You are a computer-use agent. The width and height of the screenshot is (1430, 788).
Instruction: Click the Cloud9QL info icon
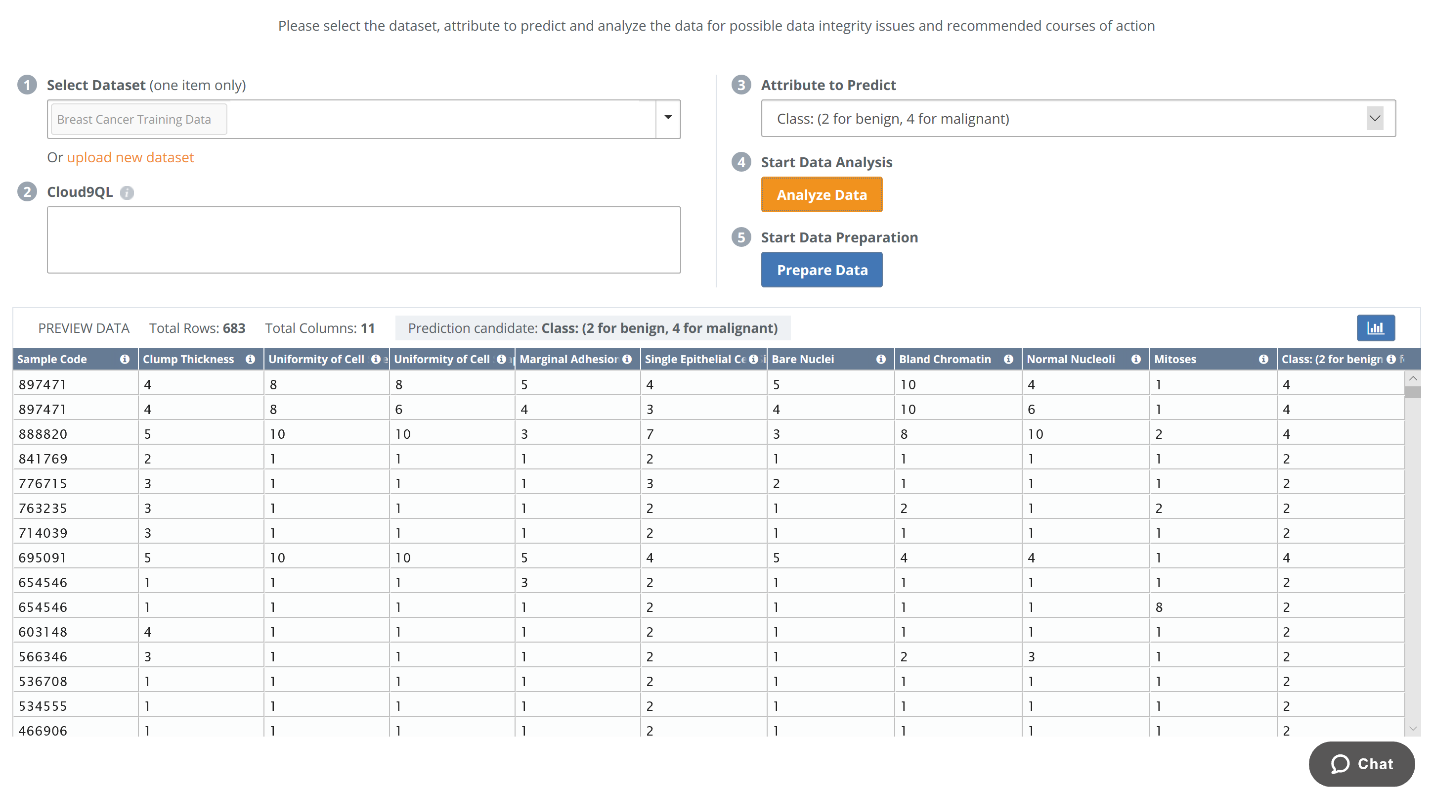pyautogui.click(x=127, y=193)
